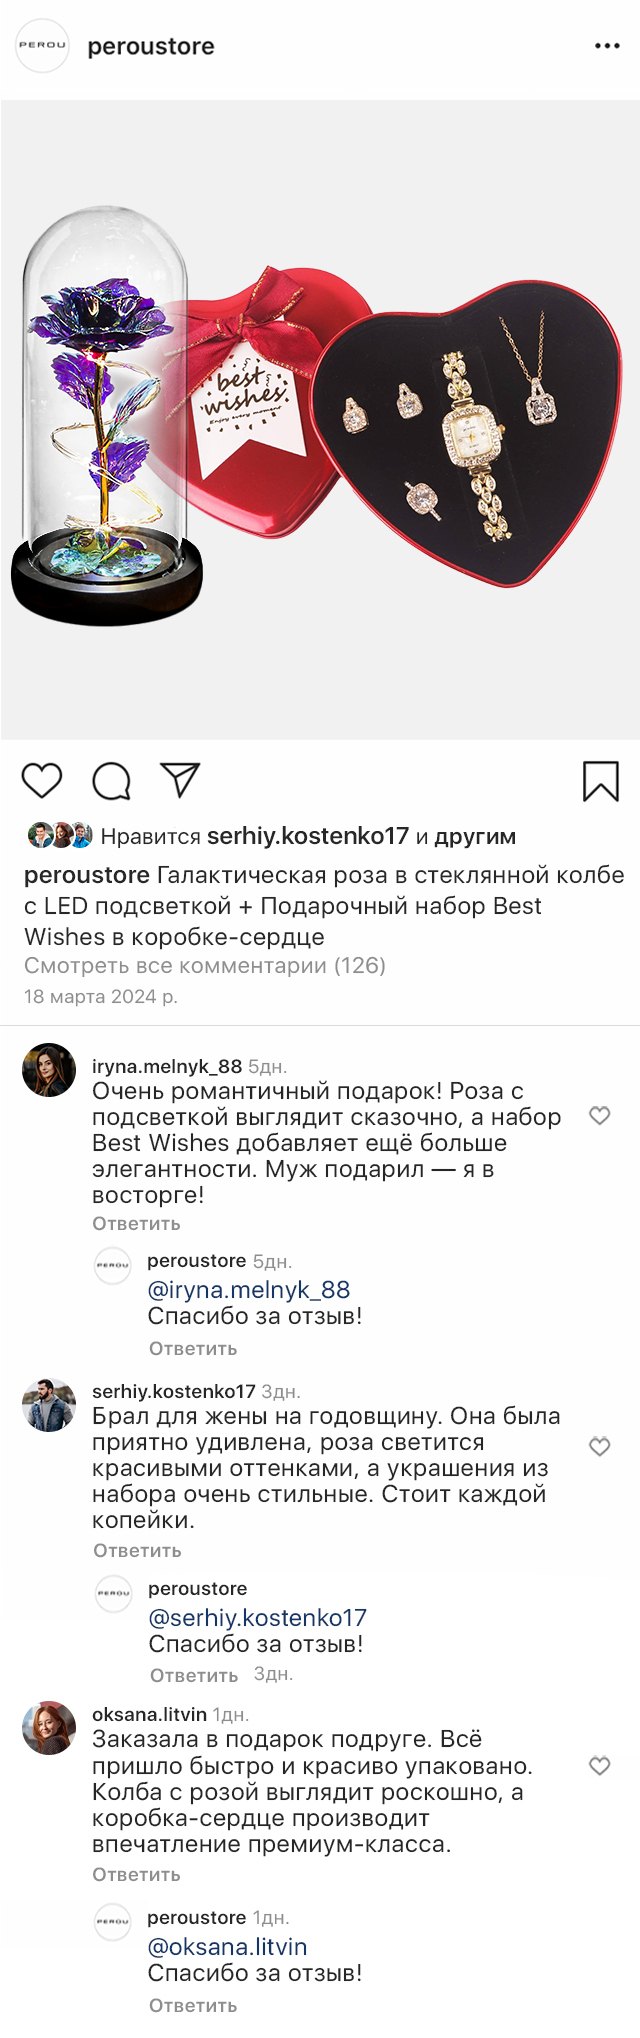
Task: Open the @oksana.litvin mention link
Action: (227, 1947)
